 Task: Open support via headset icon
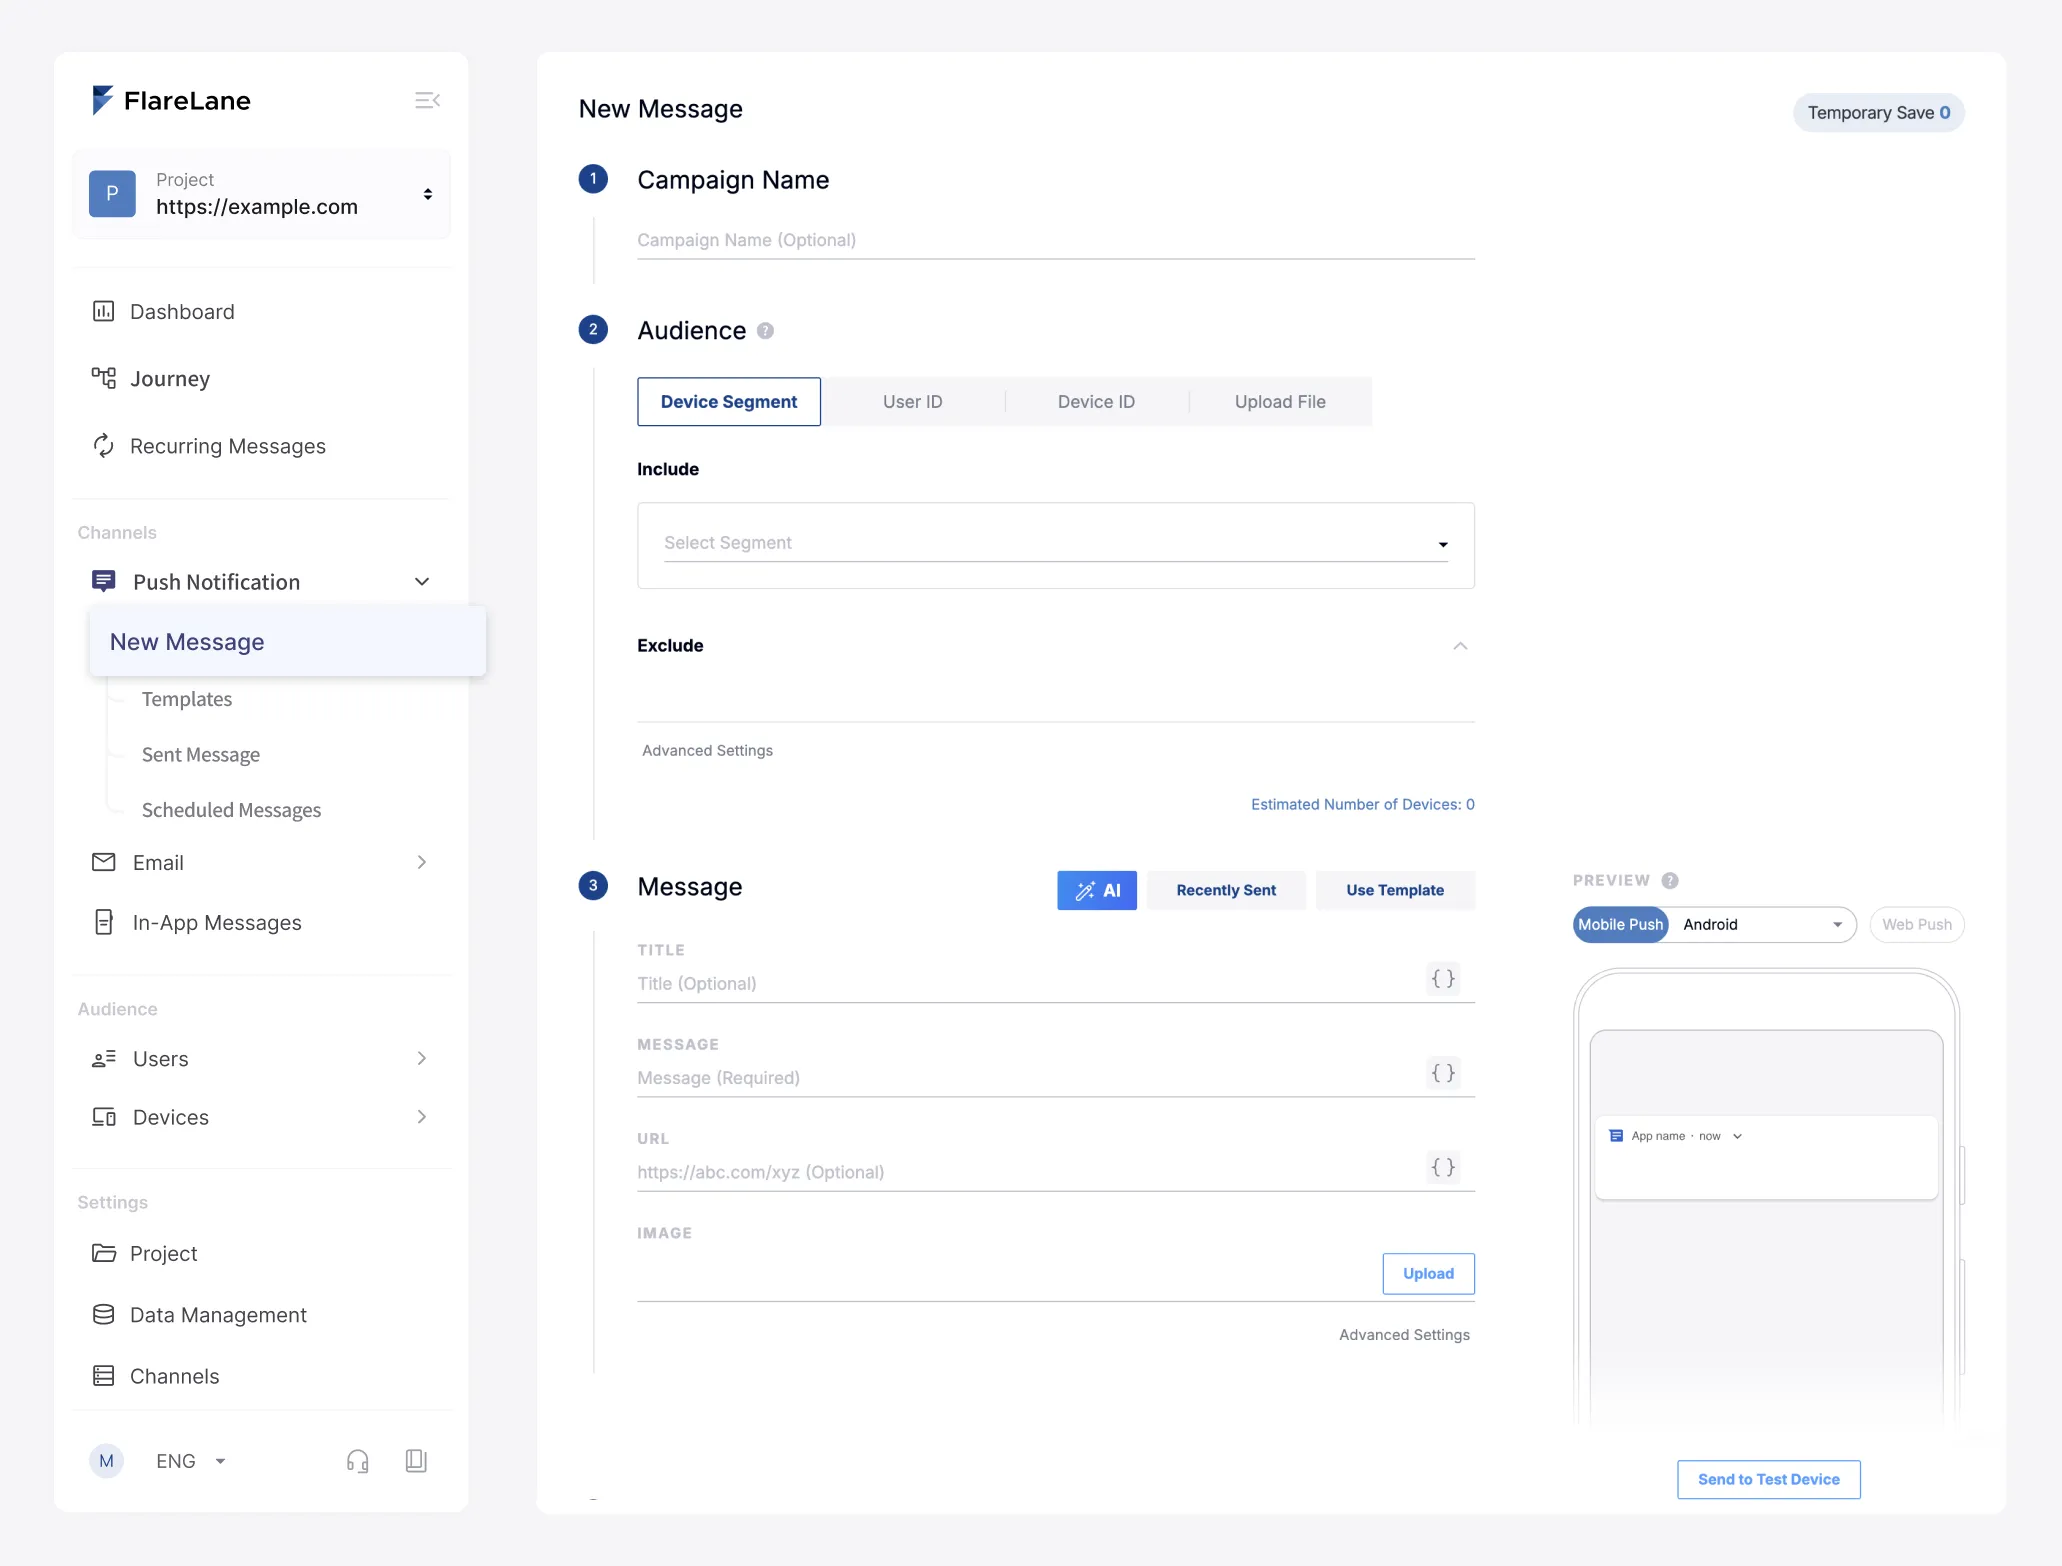(x=357, y=1461)
